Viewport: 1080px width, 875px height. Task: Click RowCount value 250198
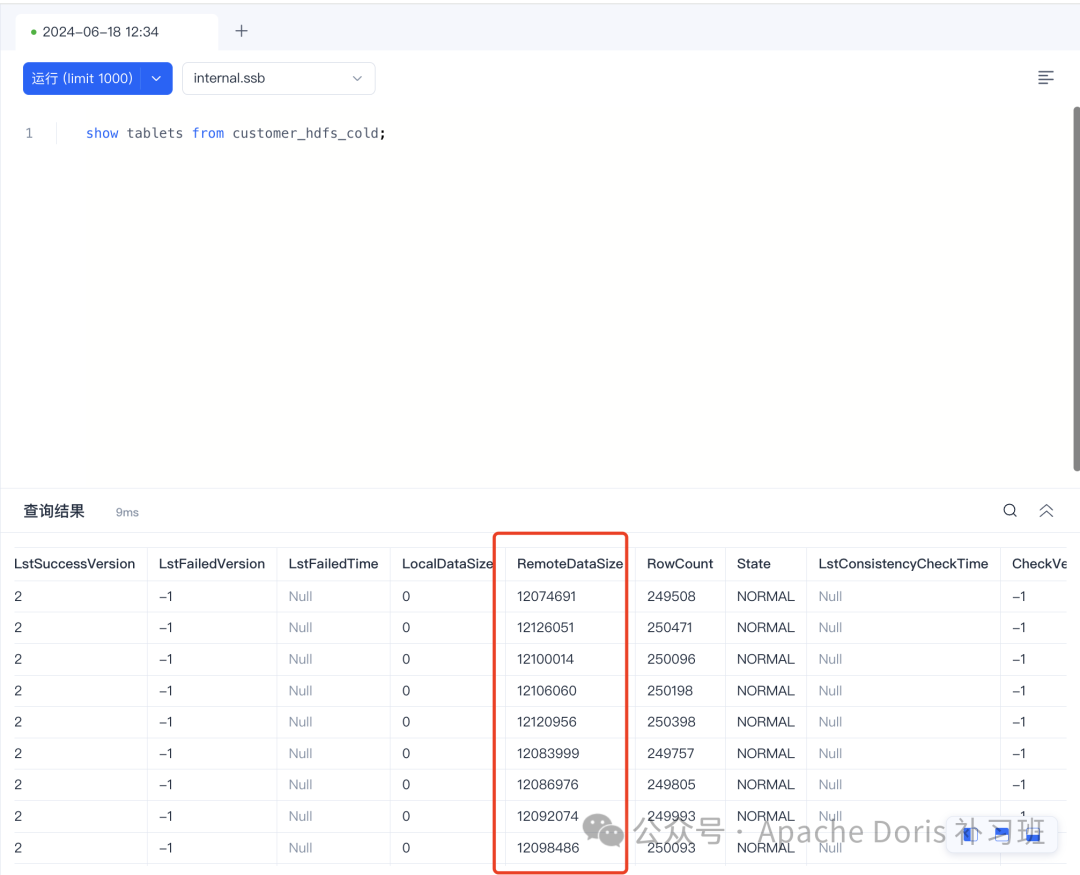click(x=669, y=690)
